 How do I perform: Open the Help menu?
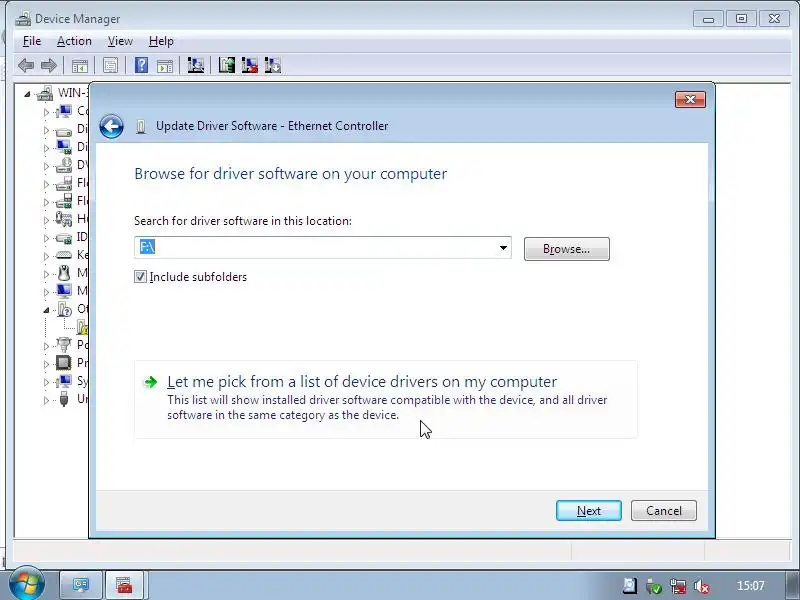point(161,41)
